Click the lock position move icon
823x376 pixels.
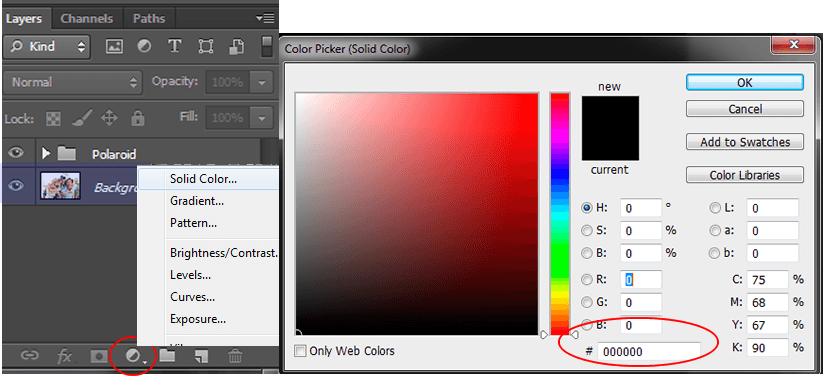[x=109, y=118]
